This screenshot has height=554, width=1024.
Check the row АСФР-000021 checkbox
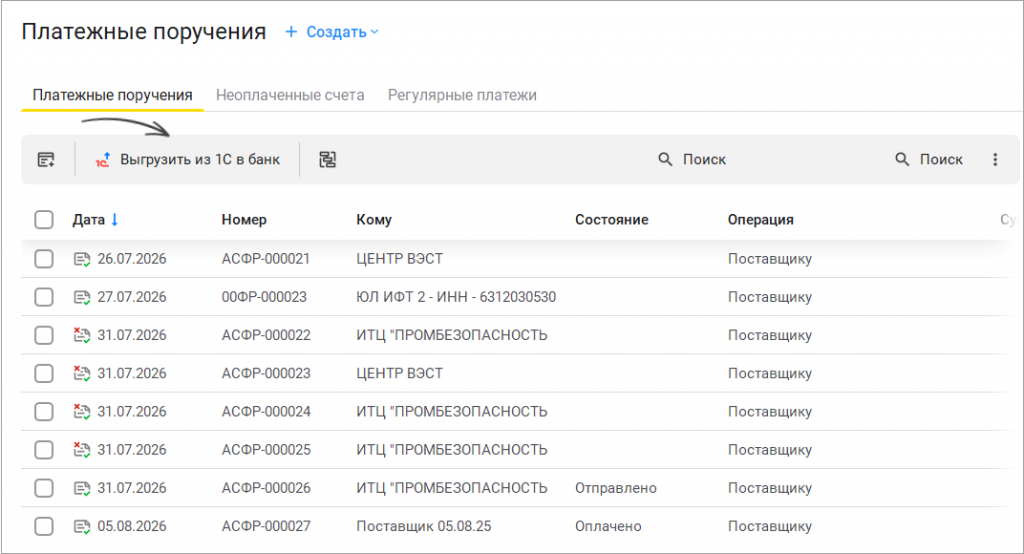tap(44, 259)
